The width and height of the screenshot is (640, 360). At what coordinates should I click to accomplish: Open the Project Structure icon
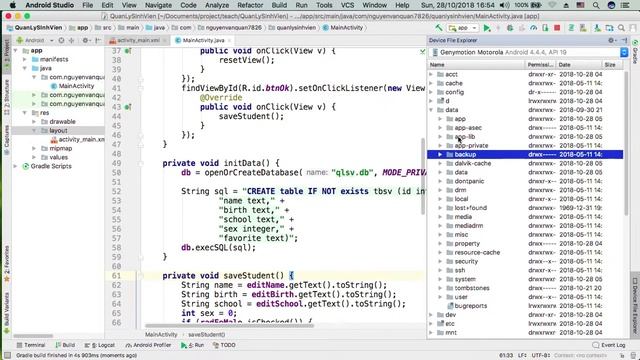point(609,28)
